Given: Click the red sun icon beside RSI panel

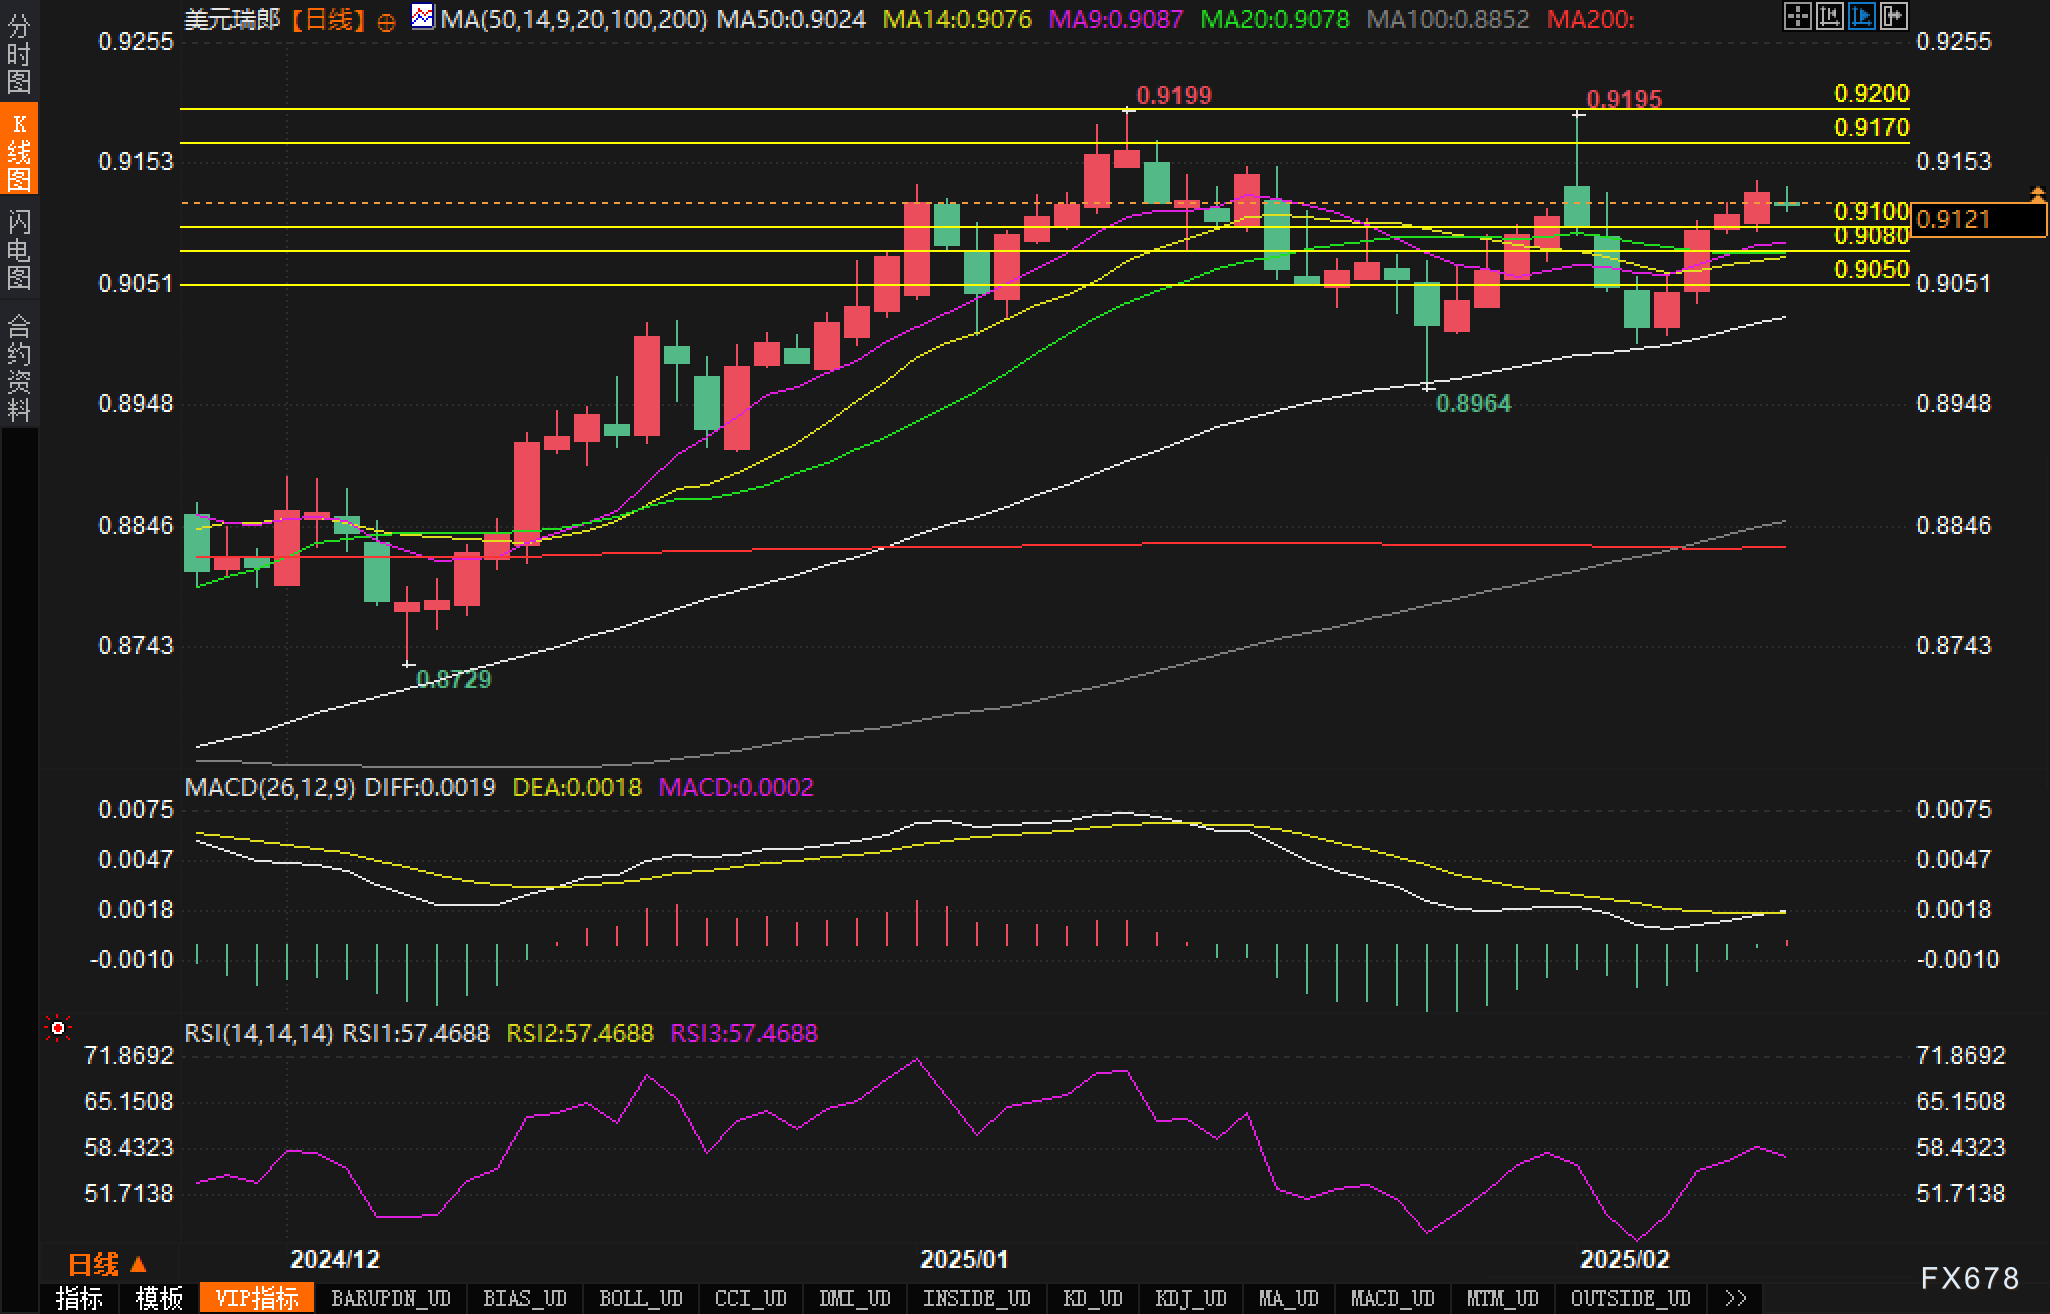Looking at the screenshot, I should (58, 1028).
